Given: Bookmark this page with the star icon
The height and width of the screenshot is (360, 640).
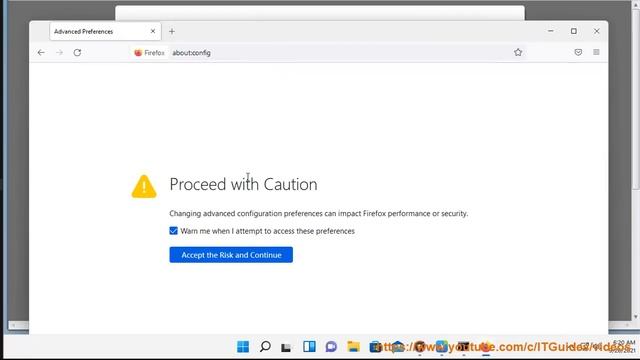Looking at the screenshot, I should 518,52.
